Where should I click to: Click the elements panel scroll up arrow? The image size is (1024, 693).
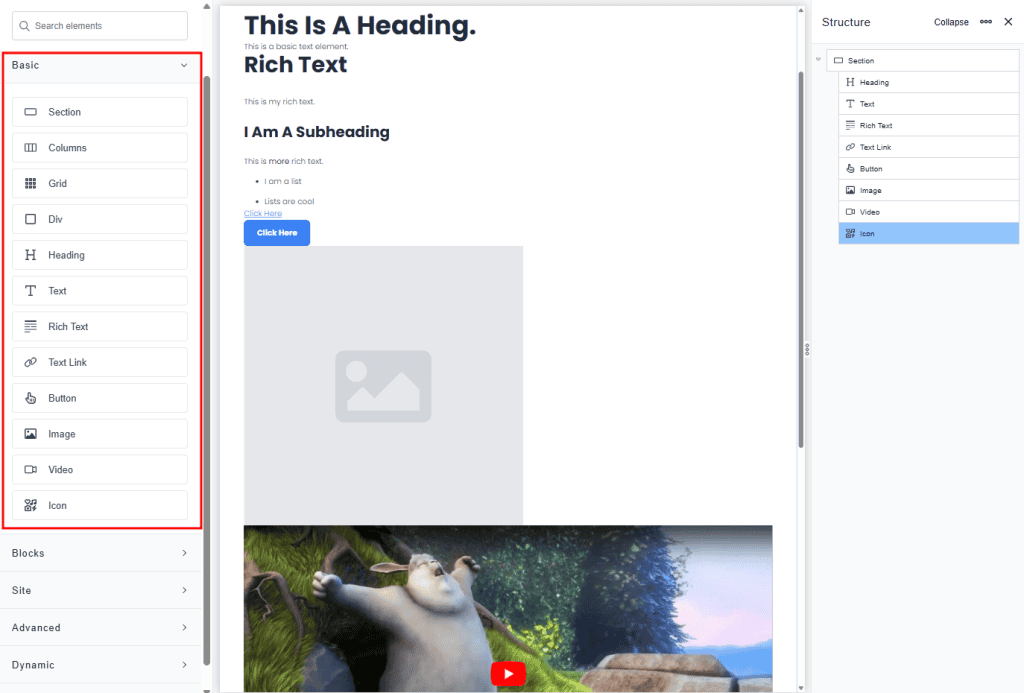tap(206, 7)
